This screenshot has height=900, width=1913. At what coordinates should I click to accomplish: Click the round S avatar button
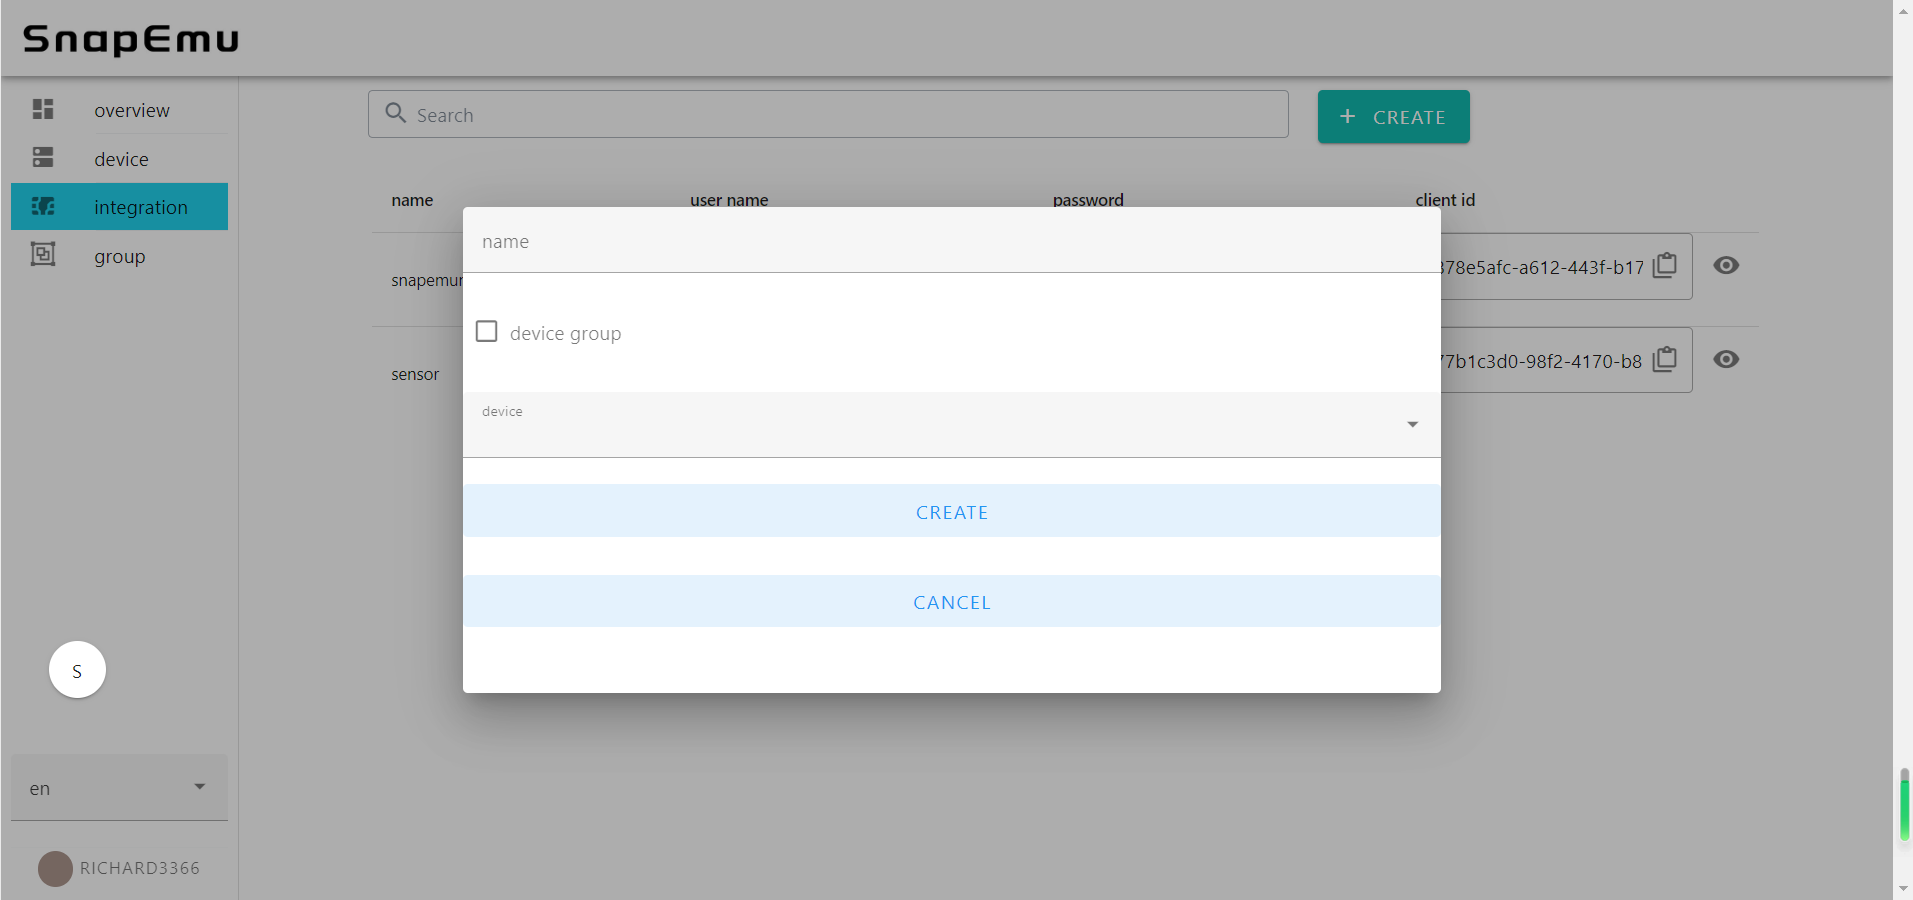click(x=77, y=670)
